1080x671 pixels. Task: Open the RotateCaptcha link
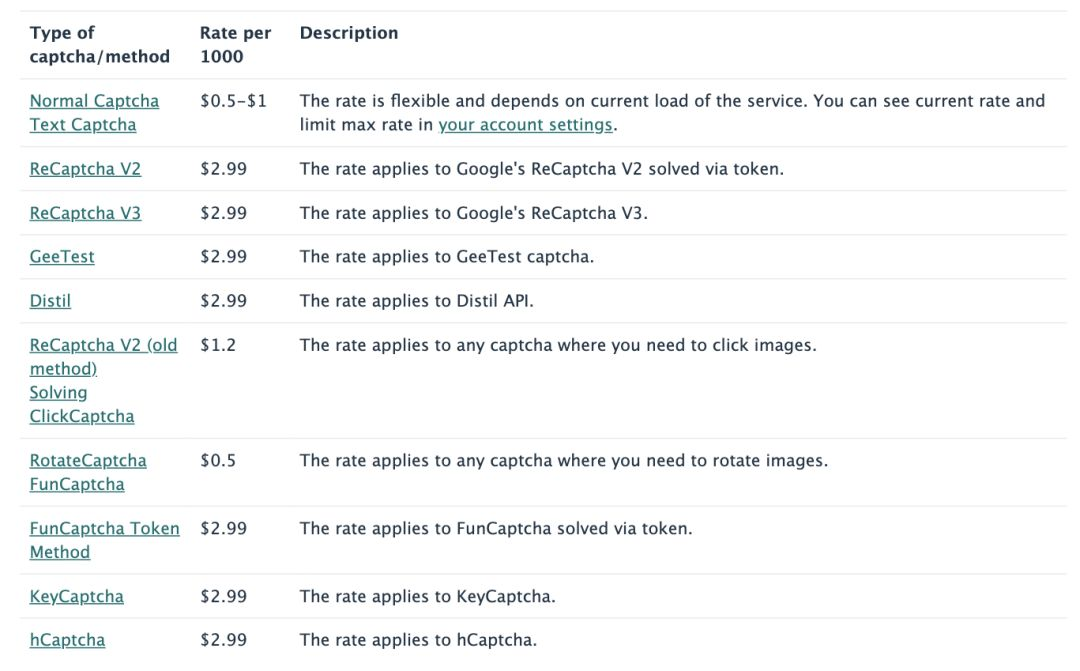click(87, 460)
